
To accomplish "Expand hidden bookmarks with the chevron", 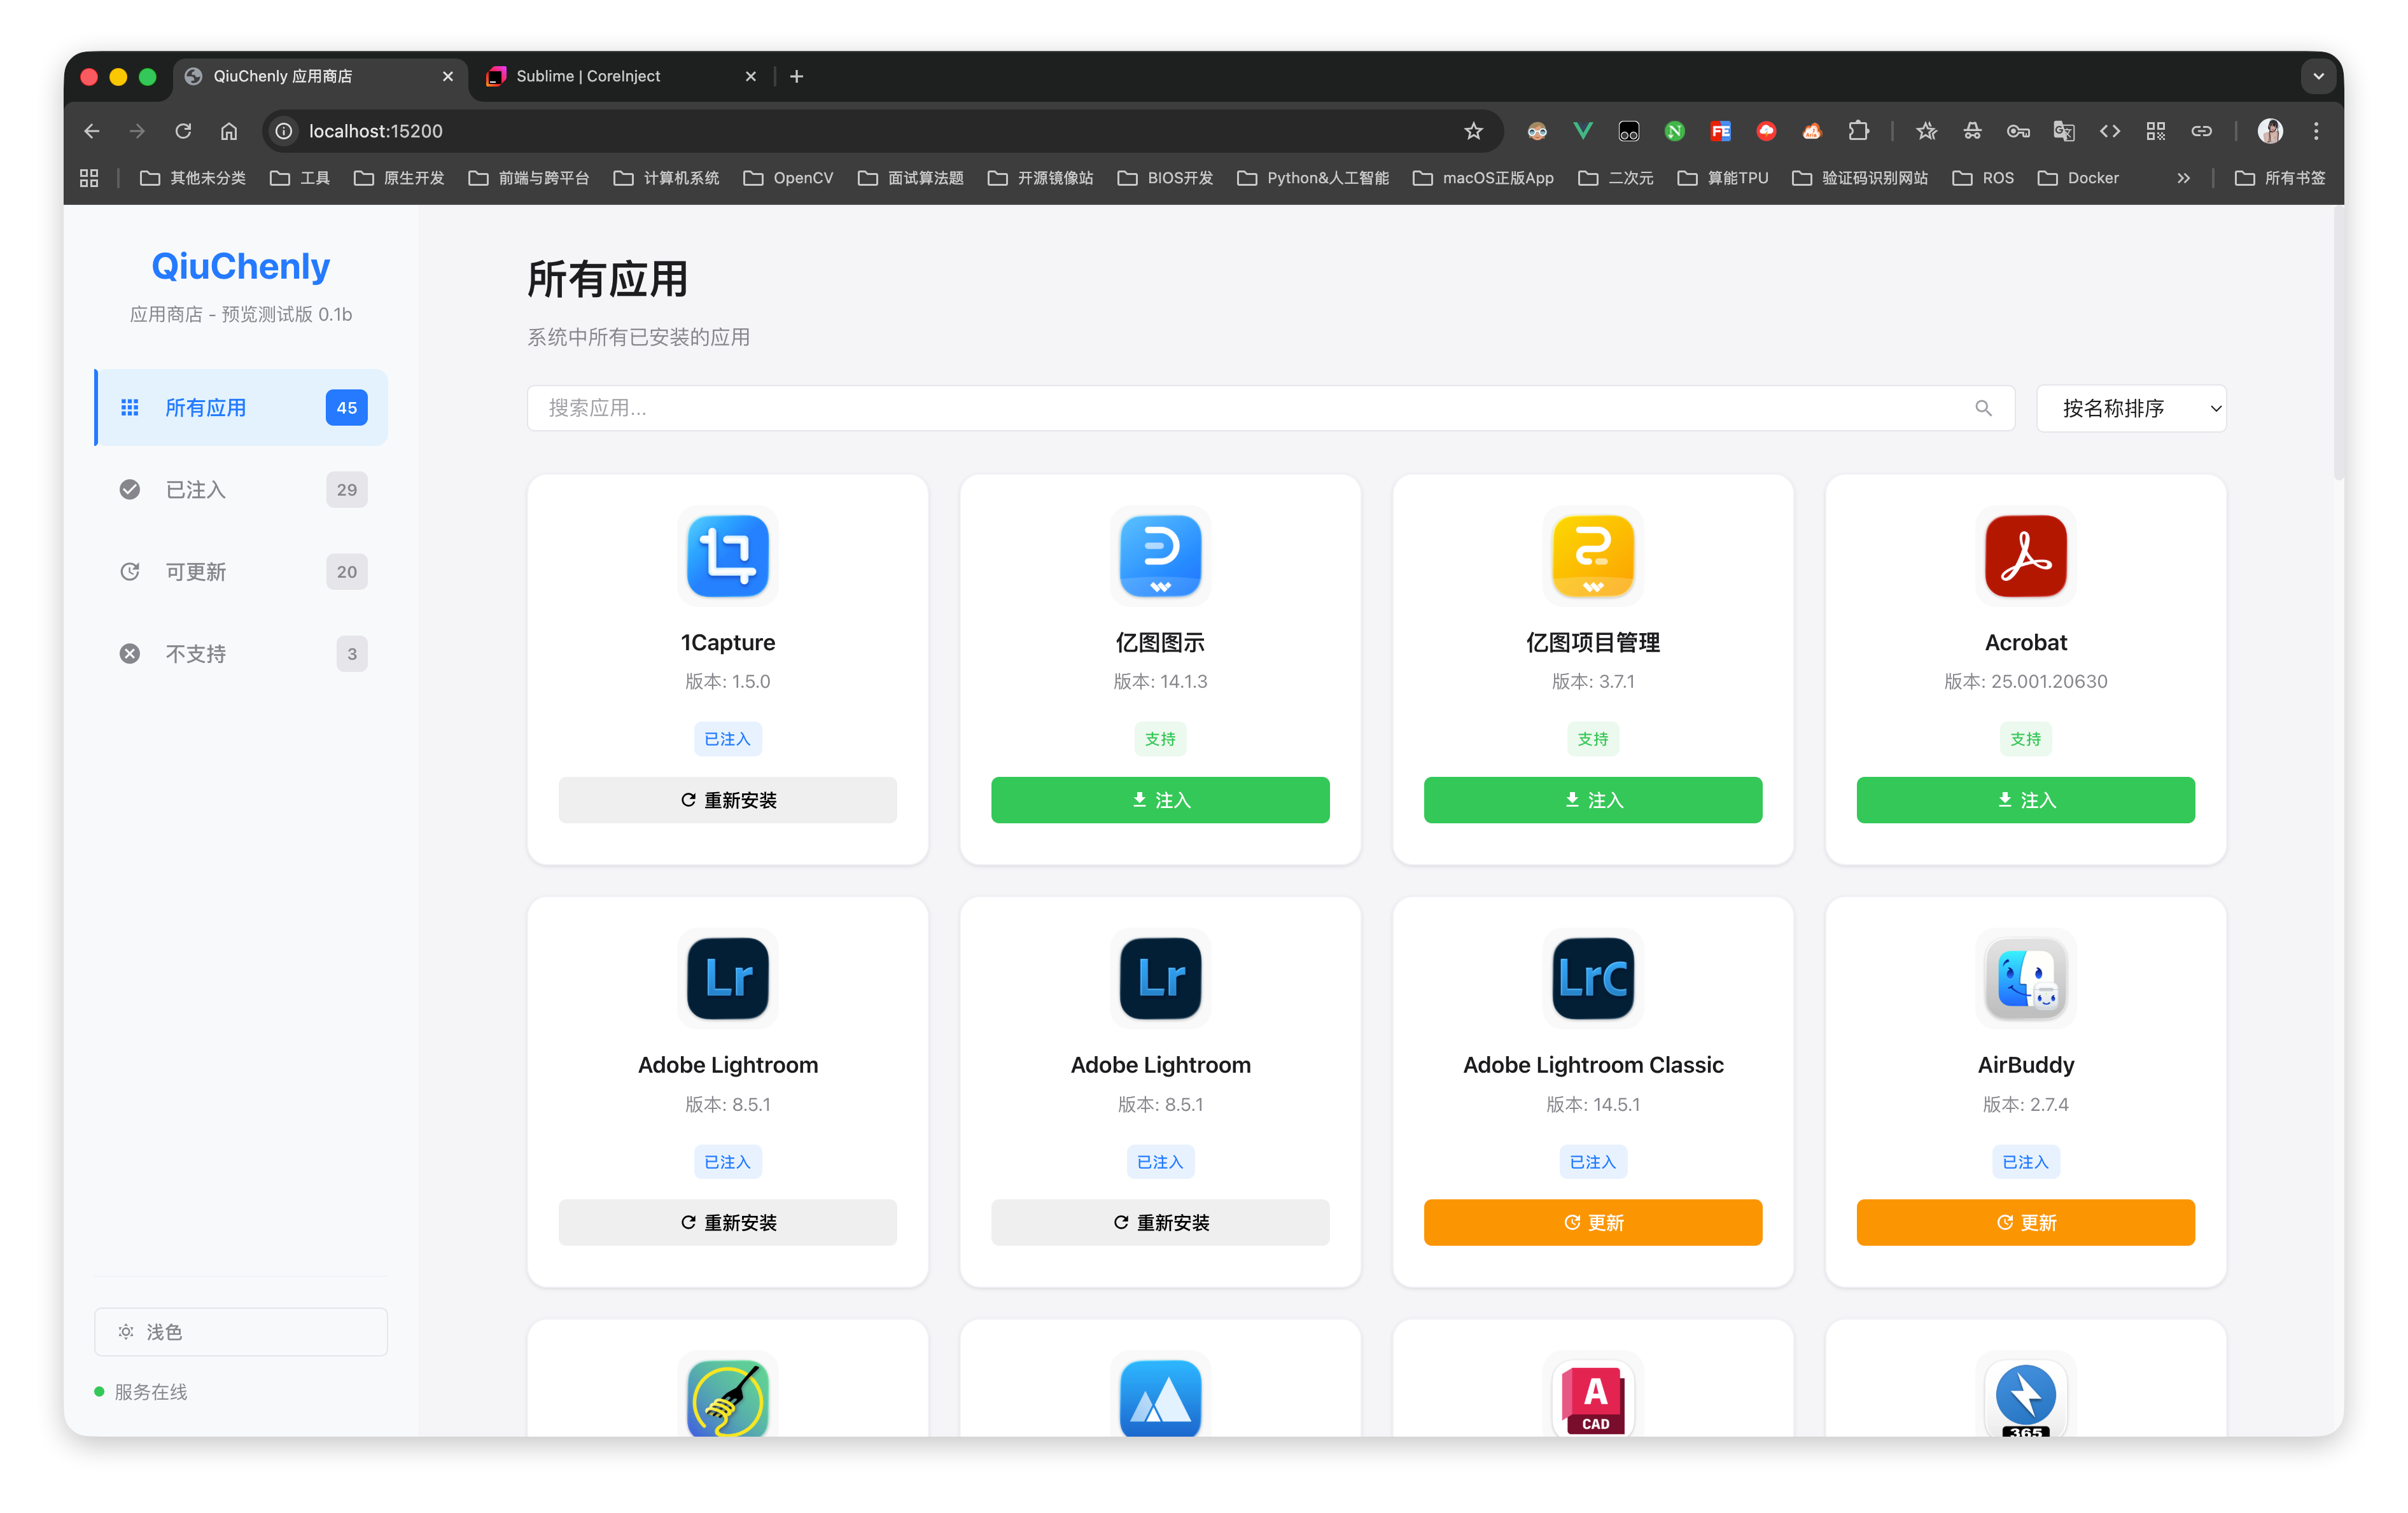I will (x=2183, y=178).
